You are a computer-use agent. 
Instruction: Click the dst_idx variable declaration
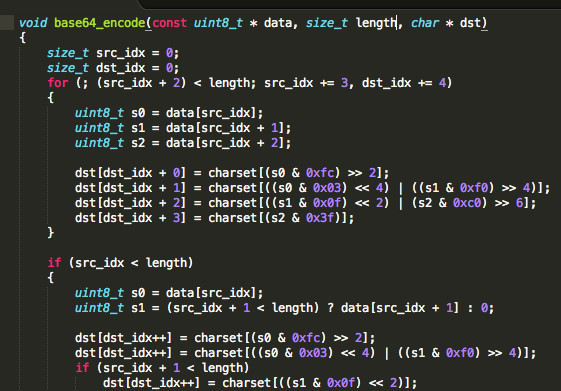113,68
